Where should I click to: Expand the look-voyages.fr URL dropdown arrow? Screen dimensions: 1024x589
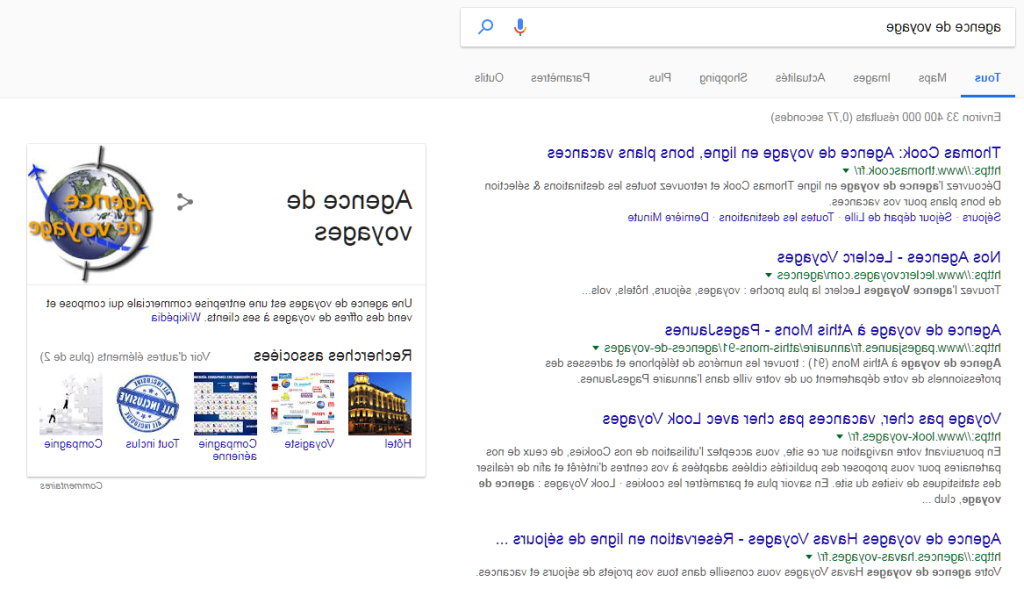pos(840,436)
